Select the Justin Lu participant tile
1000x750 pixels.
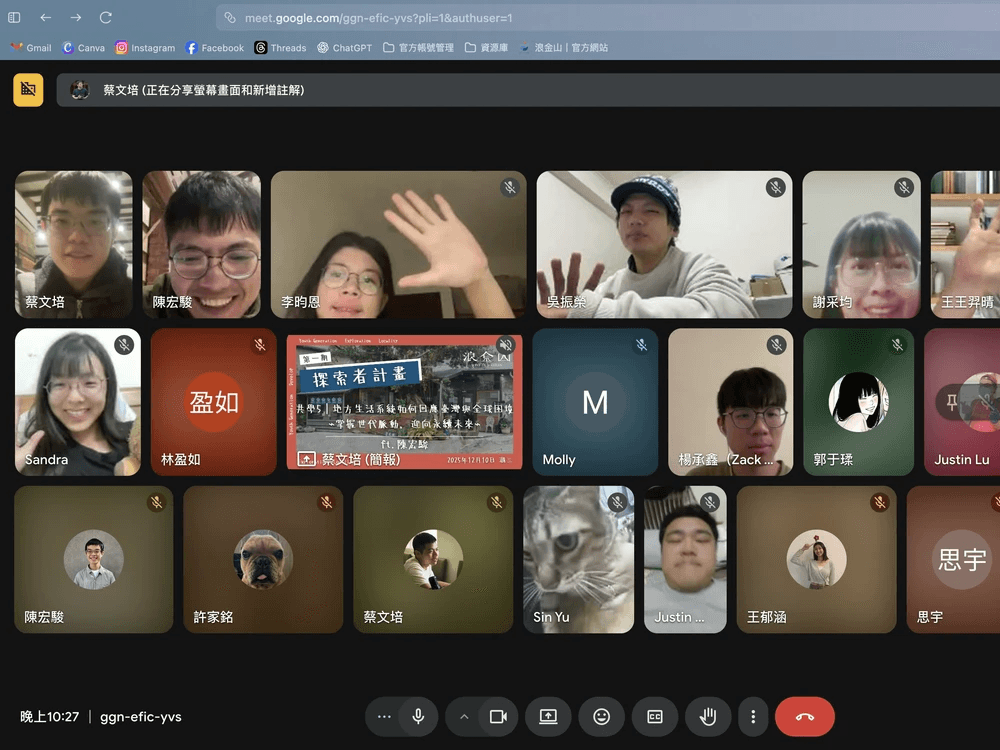pos(962,402)
